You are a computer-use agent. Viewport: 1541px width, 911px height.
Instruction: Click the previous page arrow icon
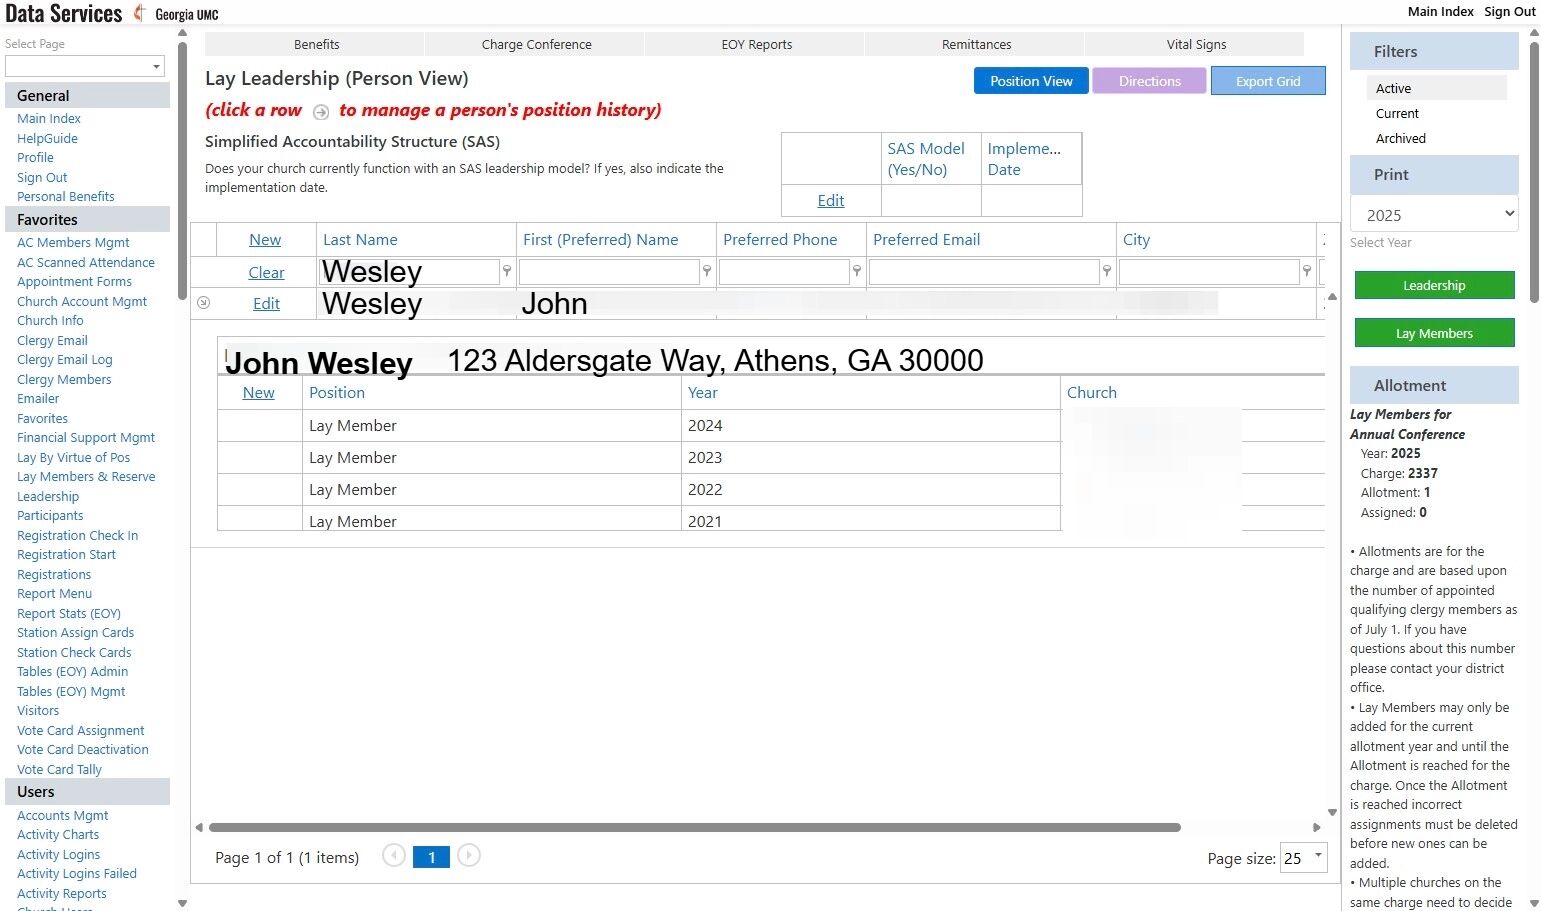pos(393,857)
